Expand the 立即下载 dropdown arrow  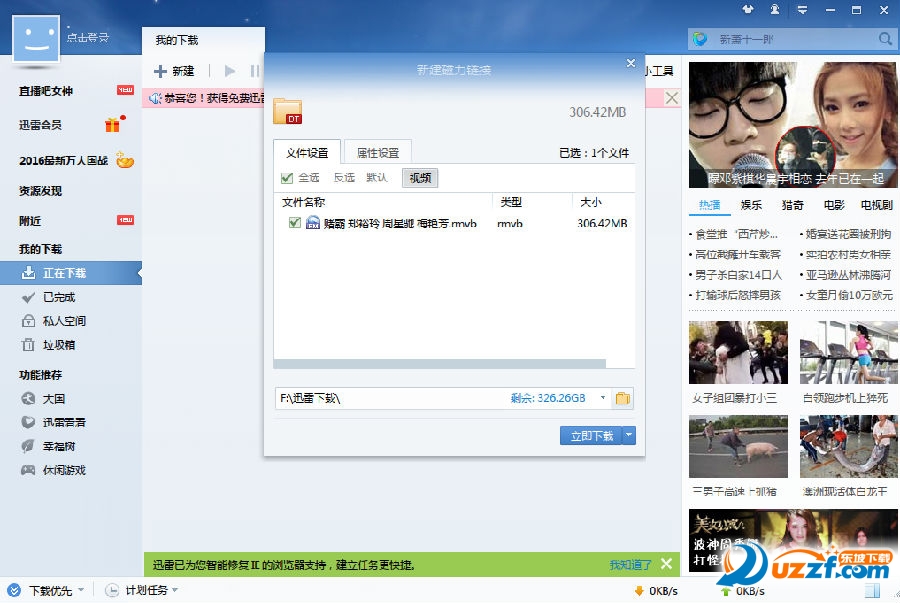[x=629, y=435]
